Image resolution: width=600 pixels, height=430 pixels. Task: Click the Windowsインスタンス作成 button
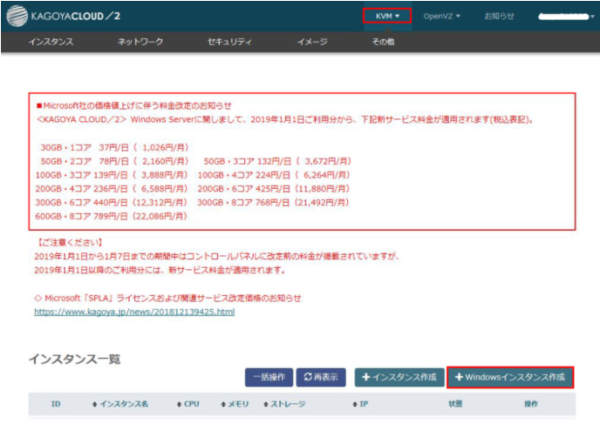510,377
